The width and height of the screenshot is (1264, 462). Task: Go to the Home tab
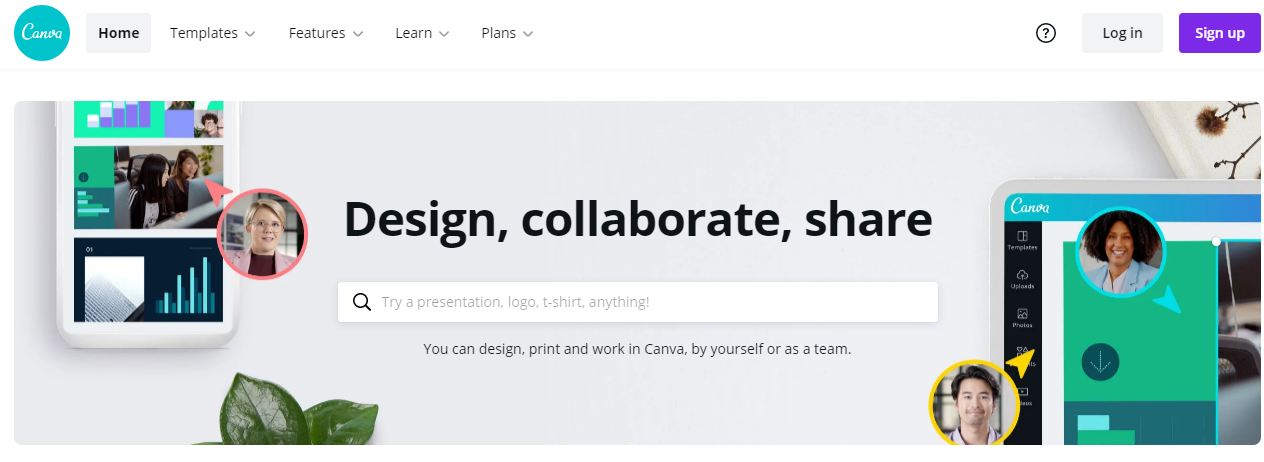[x=118, y=33]
